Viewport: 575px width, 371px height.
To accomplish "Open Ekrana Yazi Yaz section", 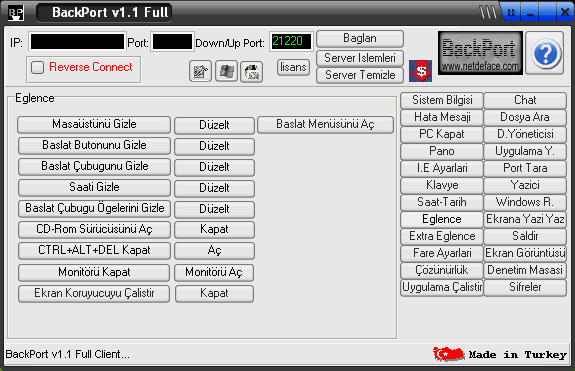I will [525, 220].
